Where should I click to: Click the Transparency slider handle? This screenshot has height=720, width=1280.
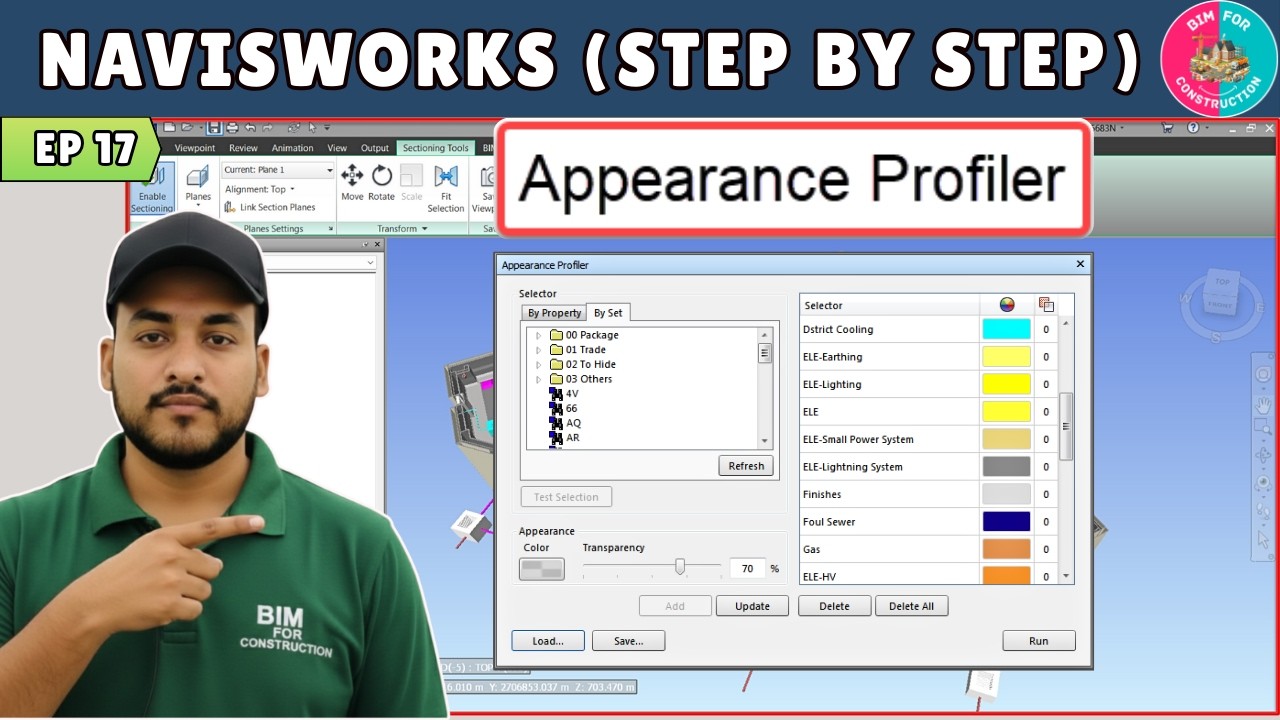point(680,567)
